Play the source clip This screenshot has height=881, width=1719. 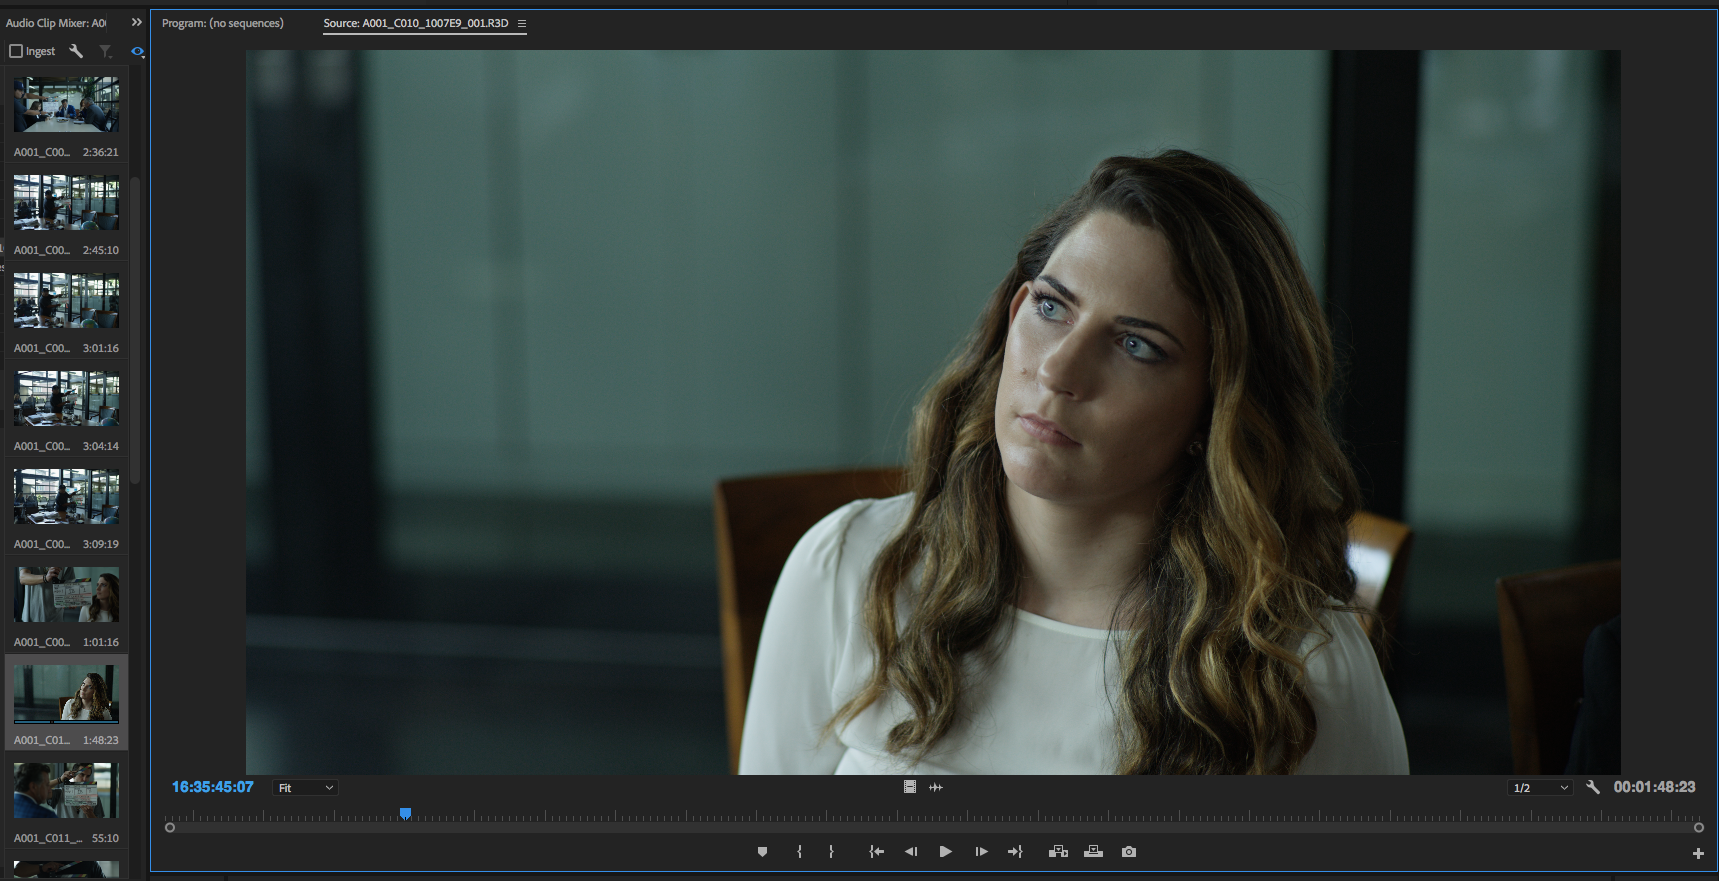(x=945, y=852)
